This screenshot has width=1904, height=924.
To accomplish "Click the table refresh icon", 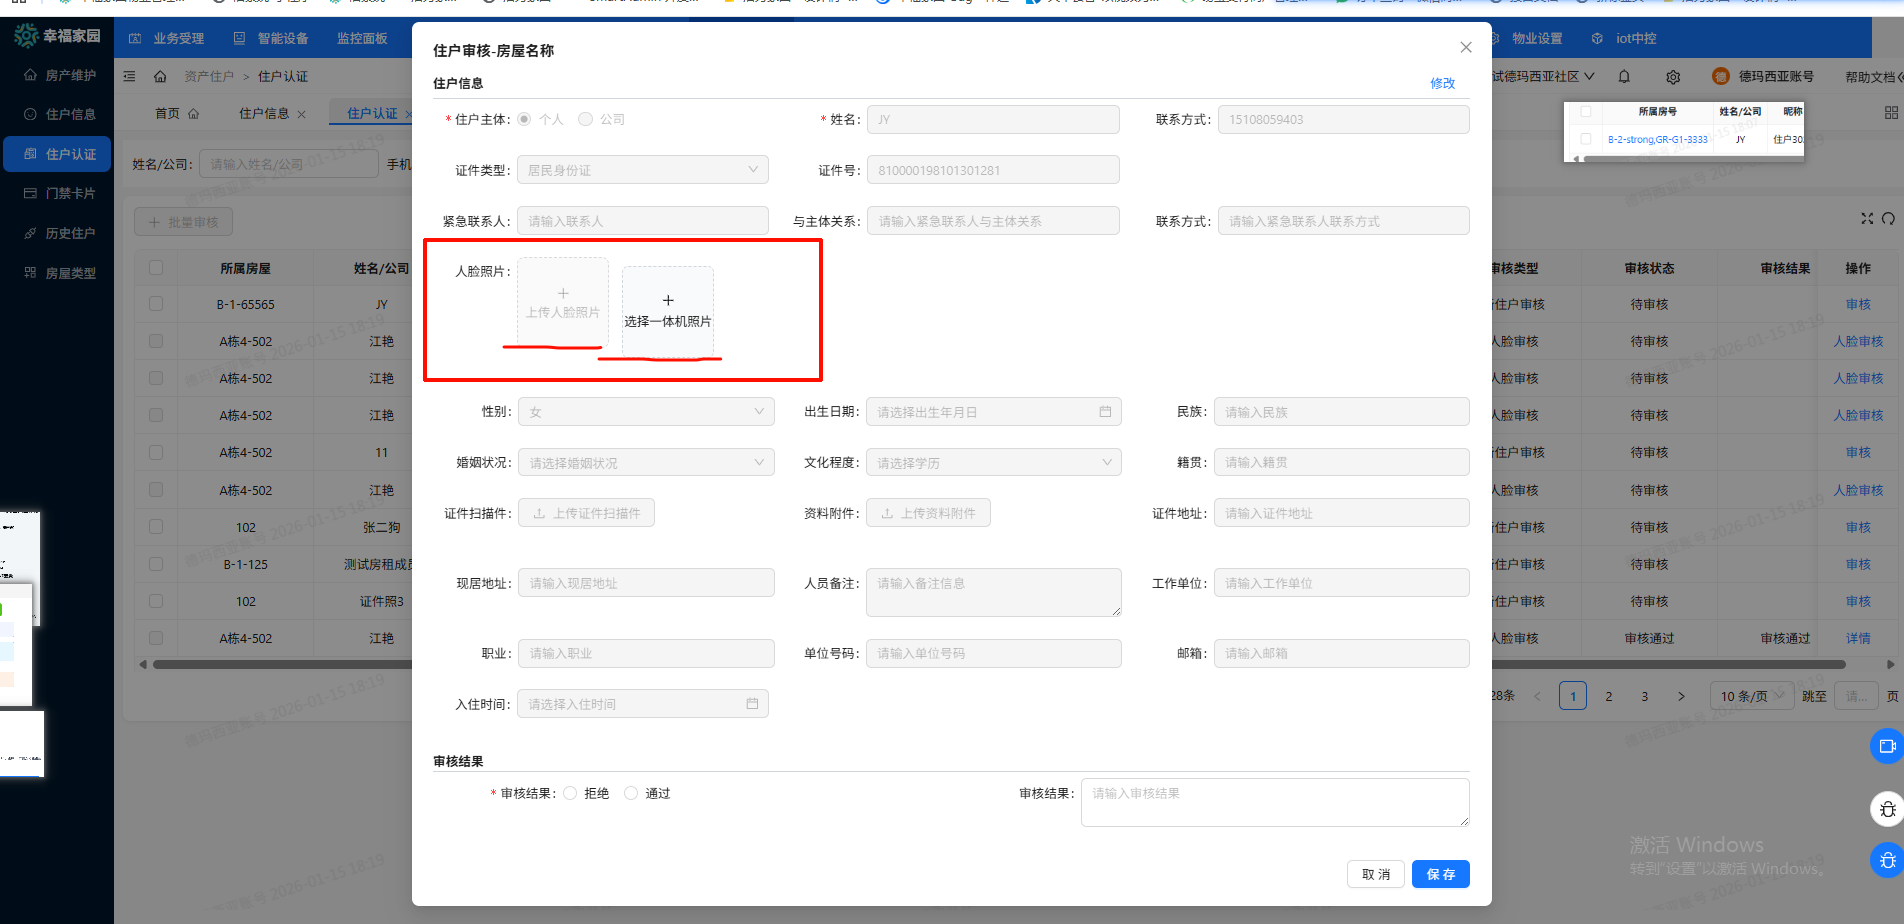I will click(x=1888, y=219).
